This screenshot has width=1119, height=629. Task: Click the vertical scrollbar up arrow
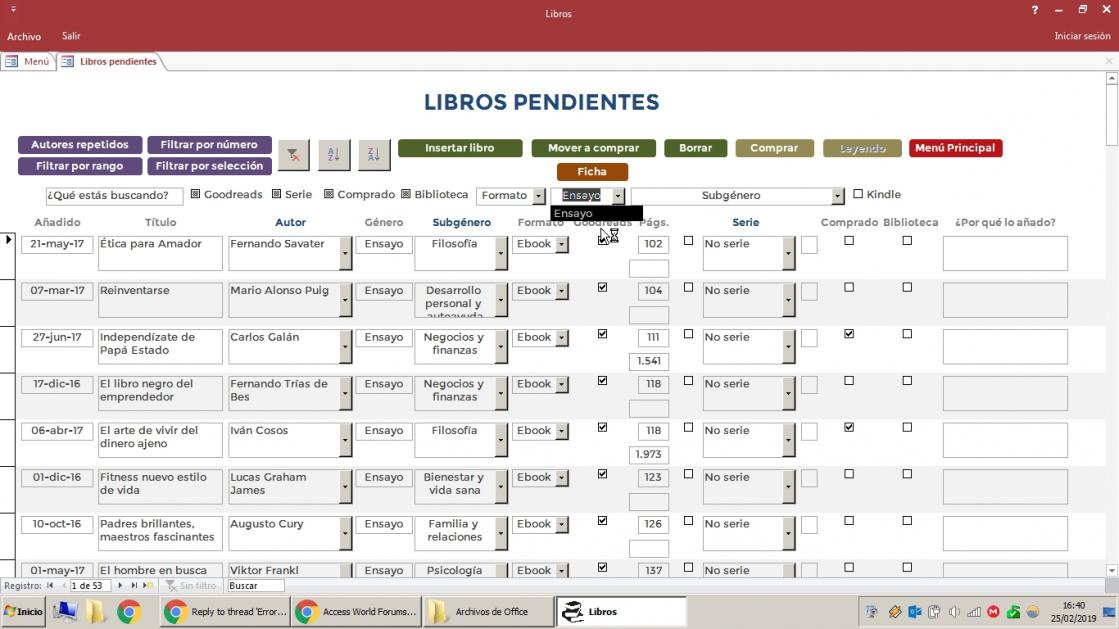click(1112, 79)
